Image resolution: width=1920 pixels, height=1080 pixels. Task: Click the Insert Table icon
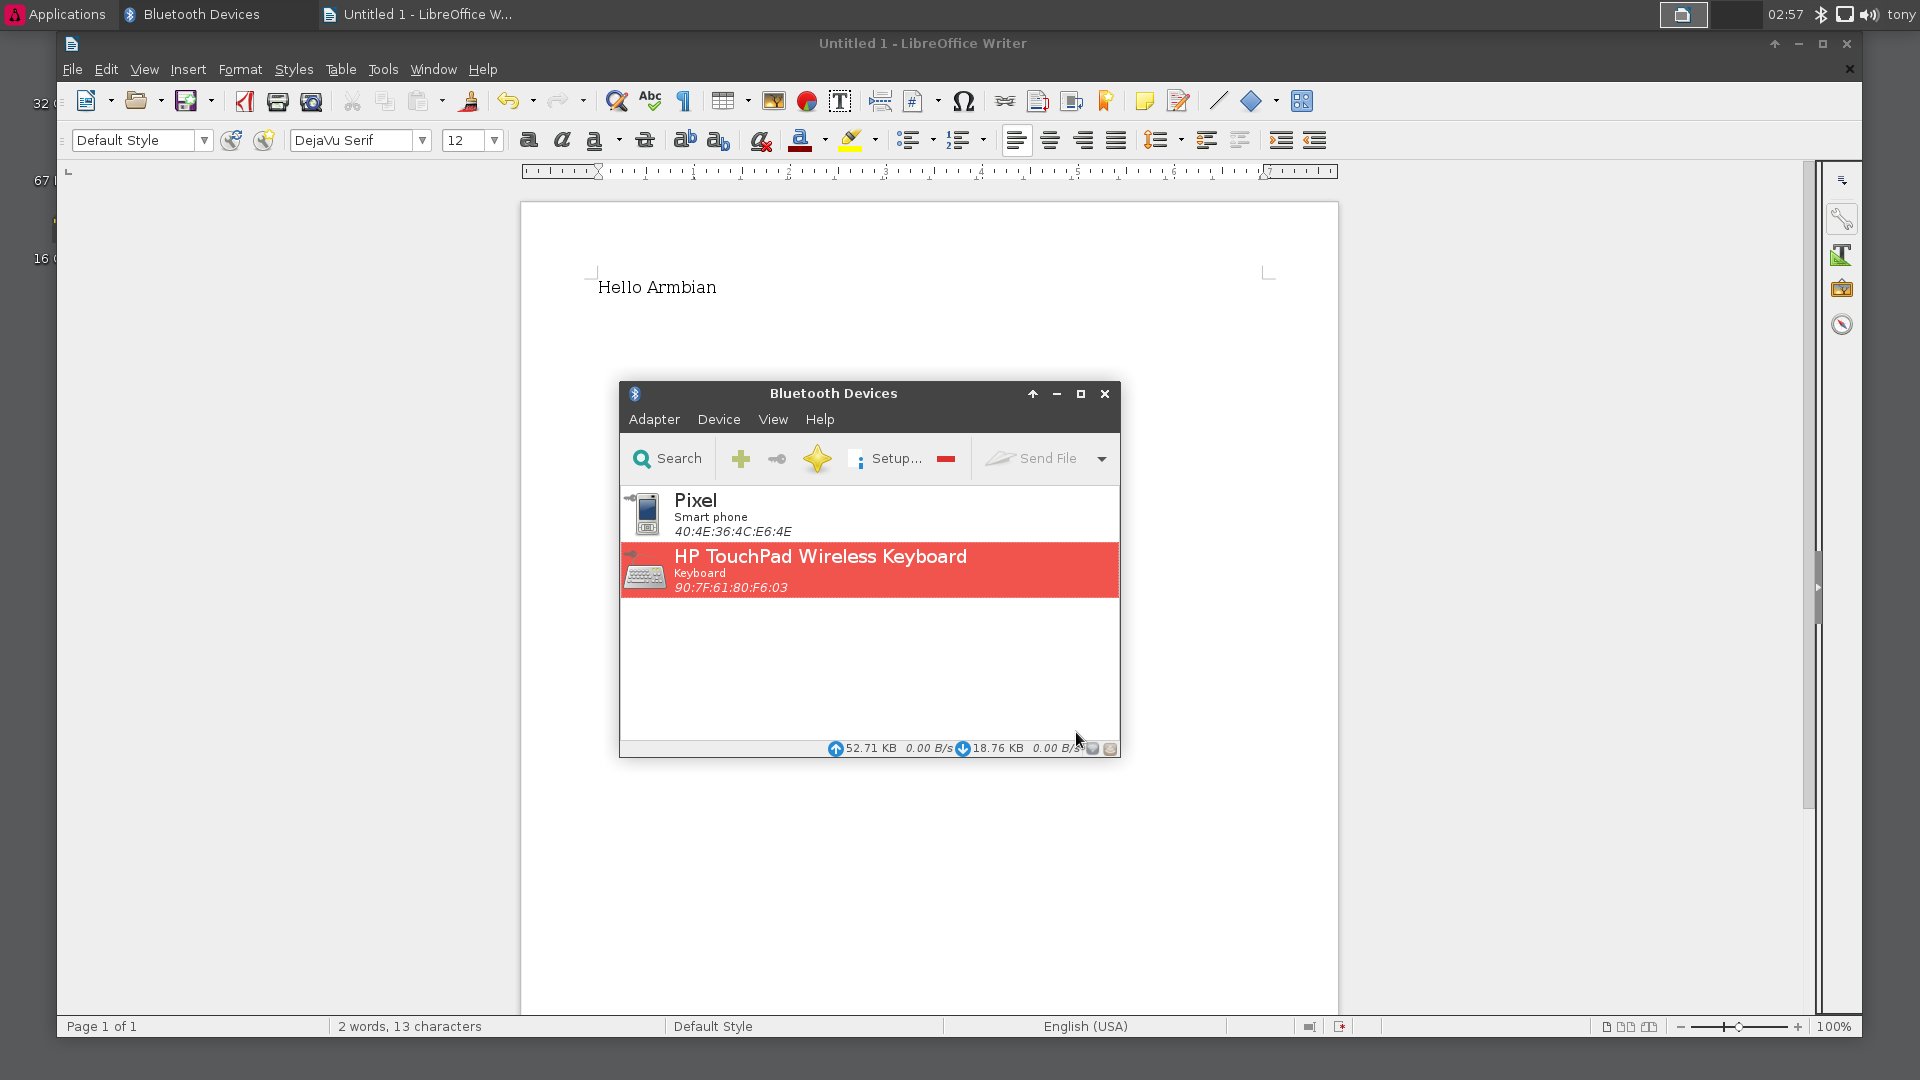723,101
